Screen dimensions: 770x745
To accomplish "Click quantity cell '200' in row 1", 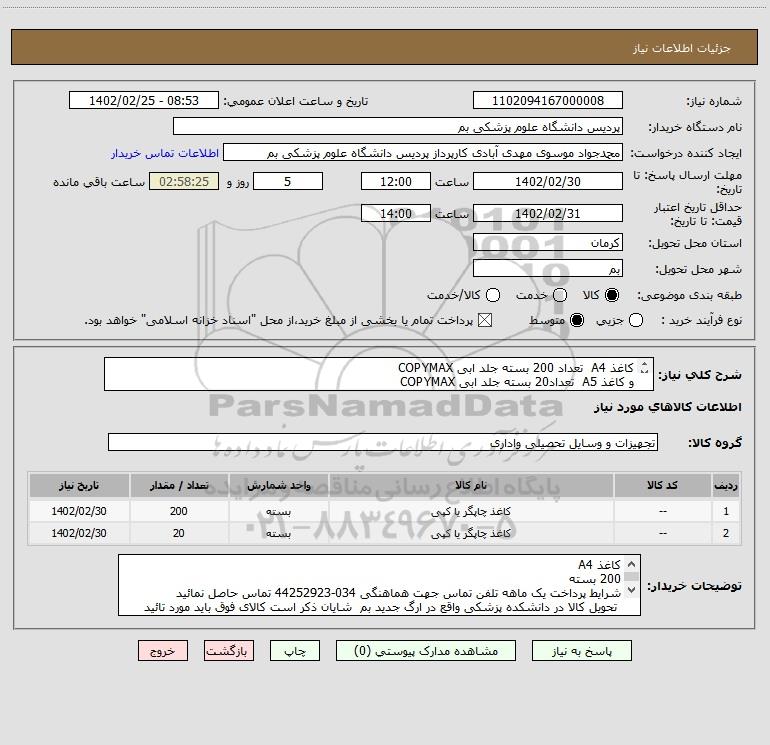I will coord(179,511).
